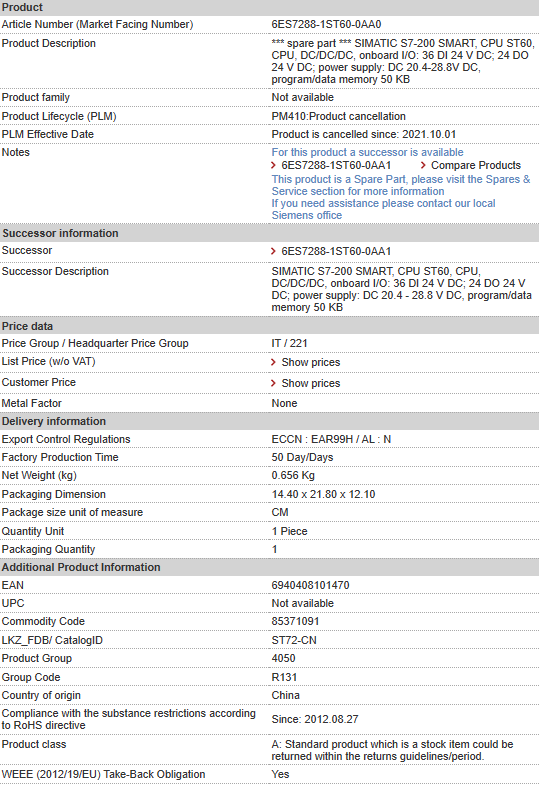Select 'PM410:Product cancellation' lifecycle value
This screenshot has height=786, width=544.
338,116
